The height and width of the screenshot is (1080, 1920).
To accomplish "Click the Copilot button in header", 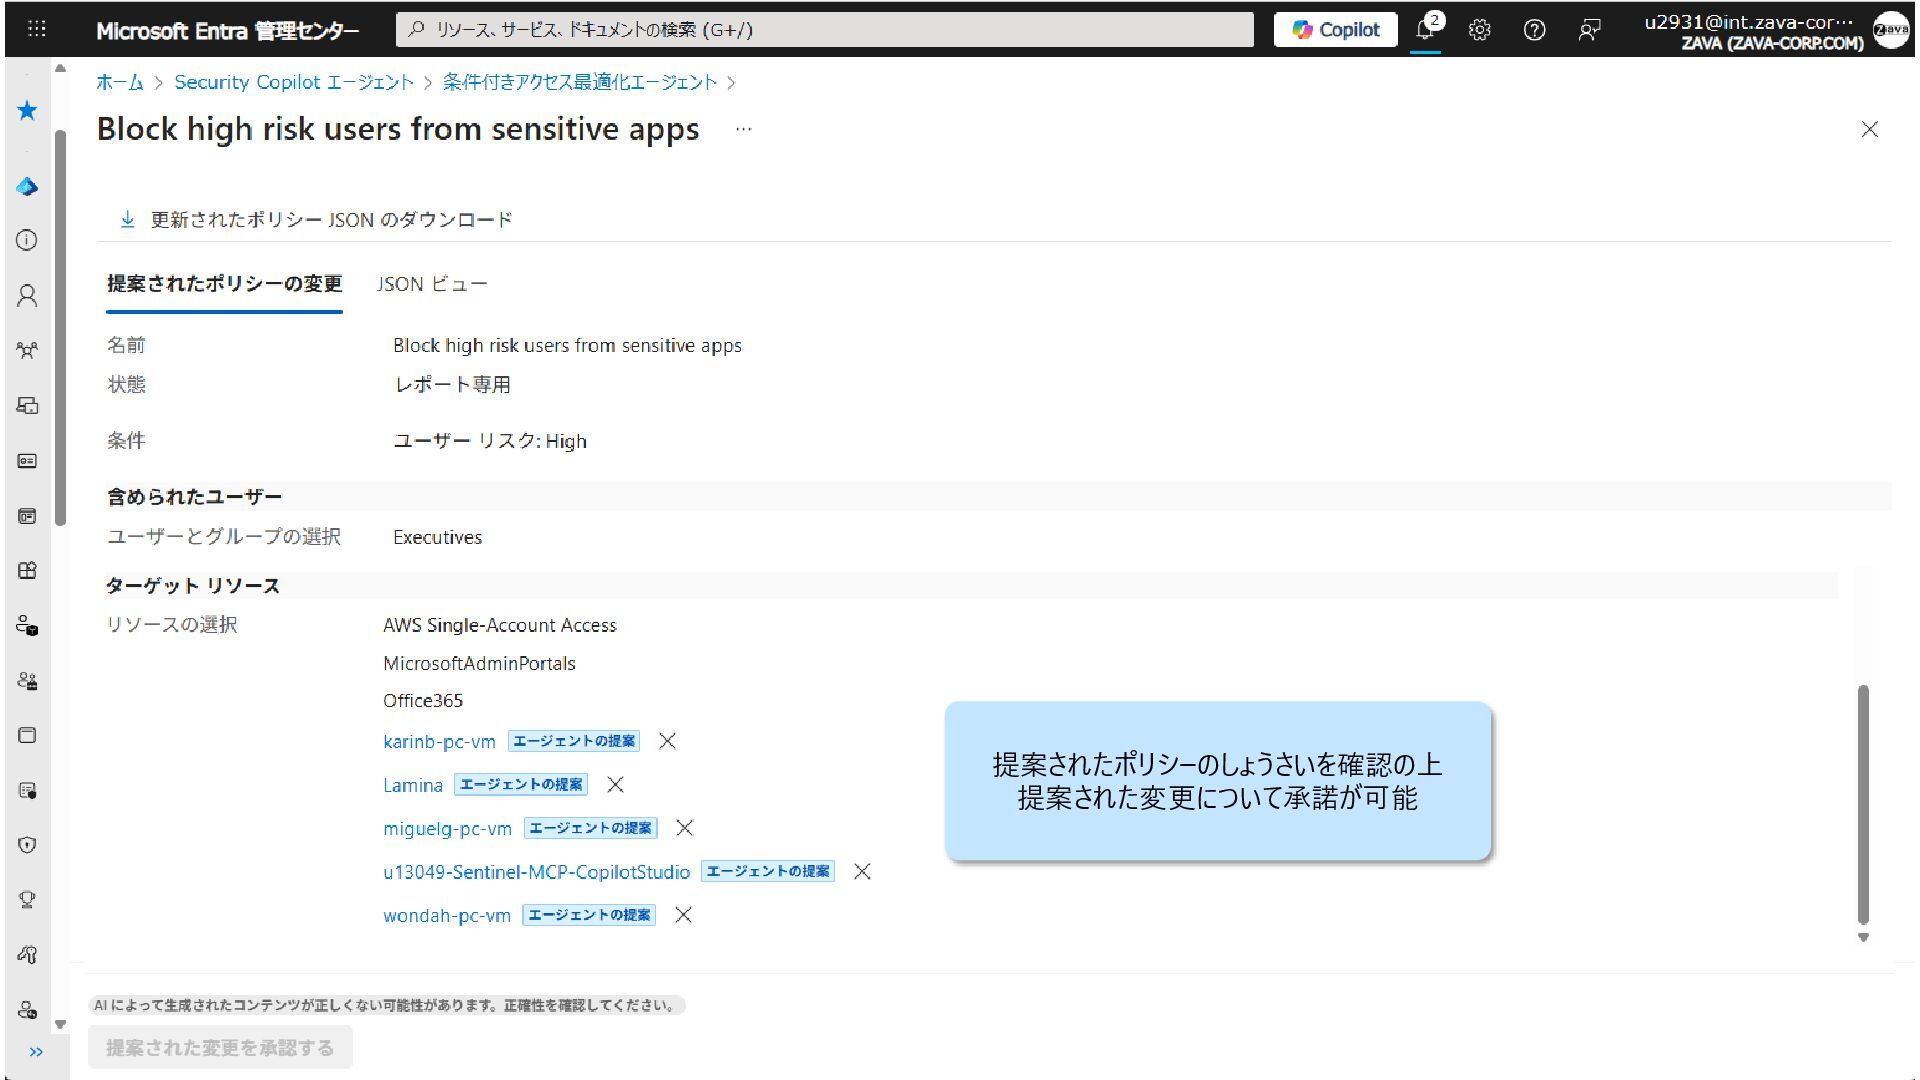I will tap(1335, 30).
